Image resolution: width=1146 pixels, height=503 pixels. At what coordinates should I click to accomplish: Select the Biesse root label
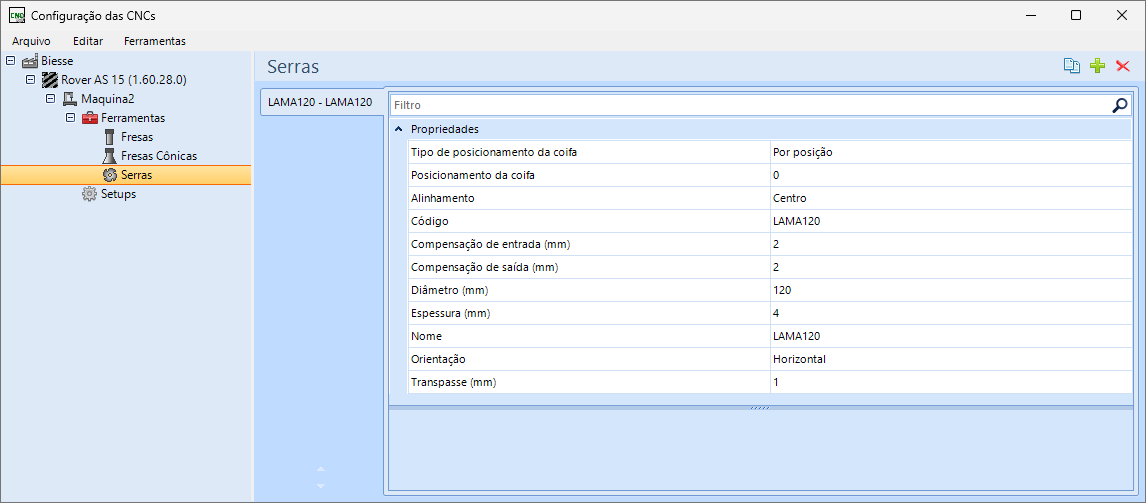tap(57, 61)
